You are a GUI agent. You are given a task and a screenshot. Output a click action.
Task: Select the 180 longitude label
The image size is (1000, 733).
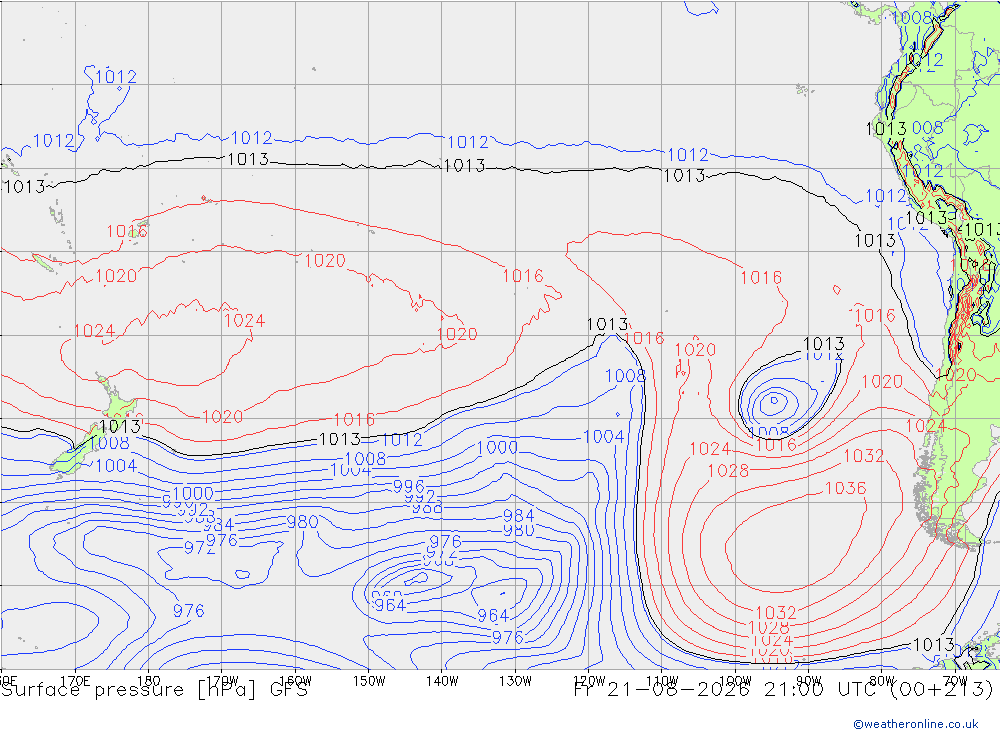(x=149, y=681)
